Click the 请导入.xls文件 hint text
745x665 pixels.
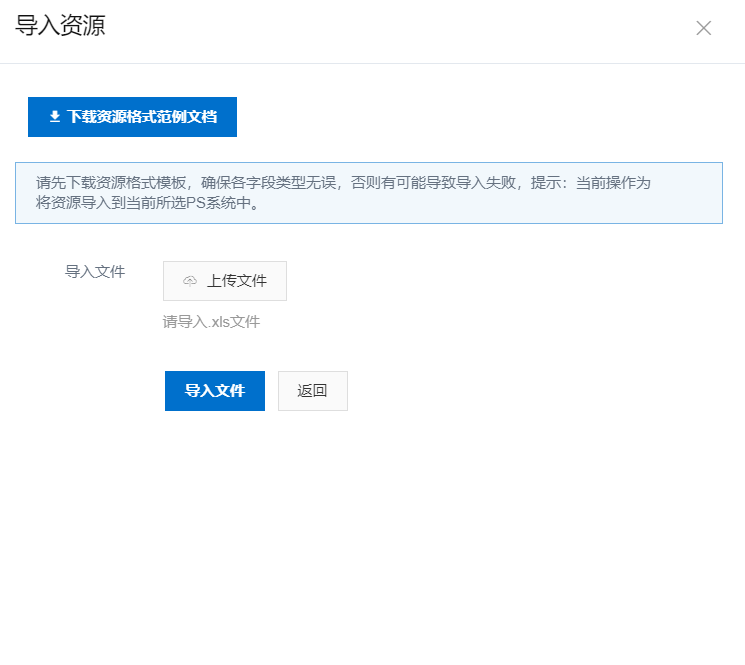[211, 322]
